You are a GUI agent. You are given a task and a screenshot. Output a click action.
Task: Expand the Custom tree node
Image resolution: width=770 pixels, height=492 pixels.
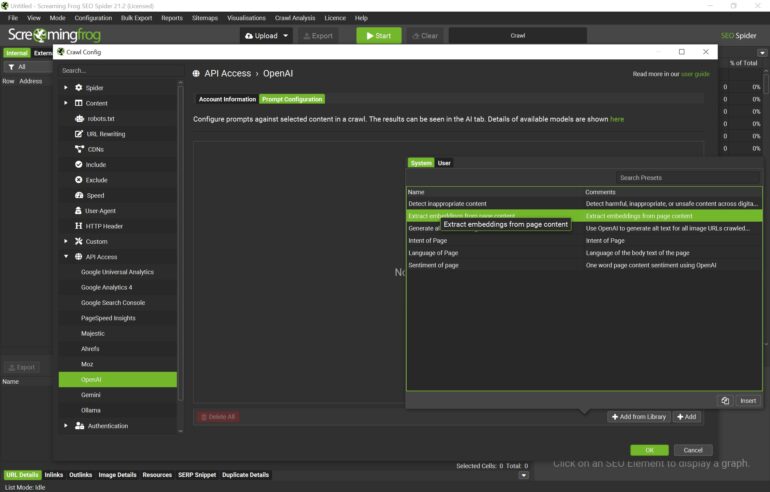click(66, 241)
